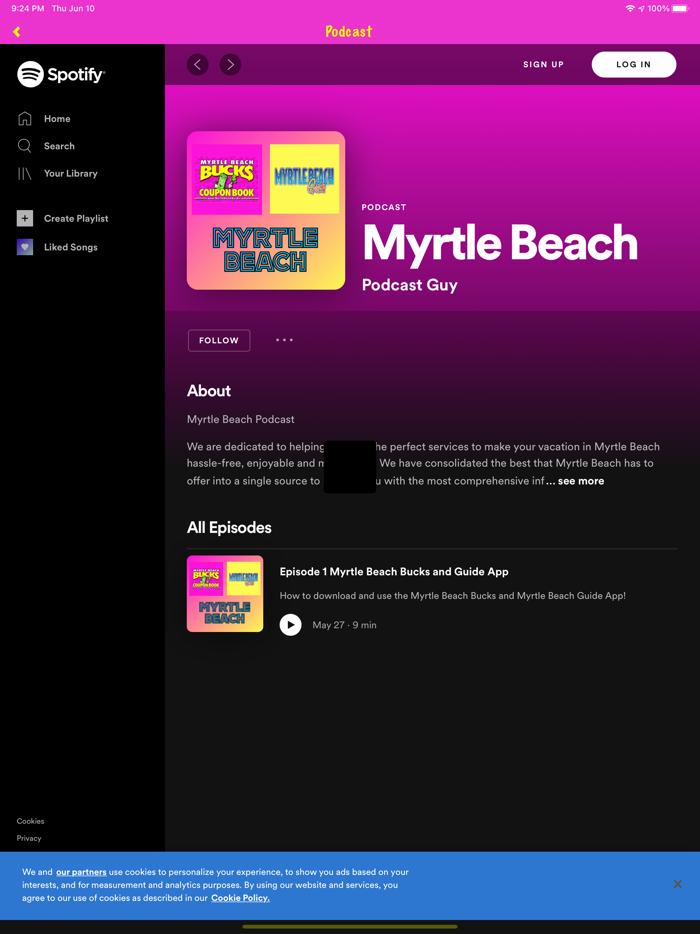700x934 pixels.
Task: Tap the Podcast title in pink header
Action: tap(349, 32)
